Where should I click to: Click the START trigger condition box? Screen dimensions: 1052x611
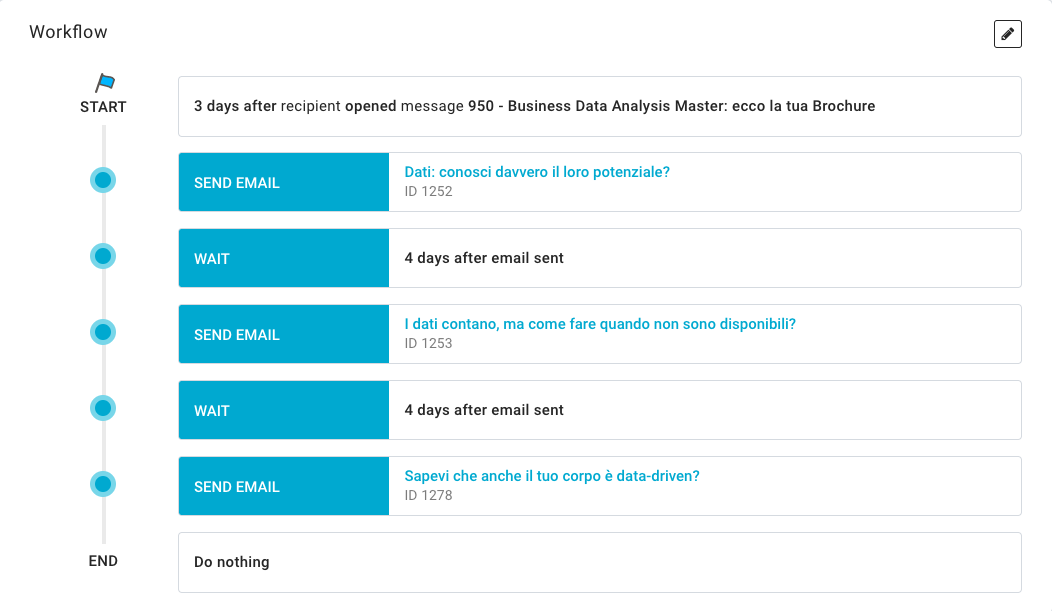(x=600, y=106)
